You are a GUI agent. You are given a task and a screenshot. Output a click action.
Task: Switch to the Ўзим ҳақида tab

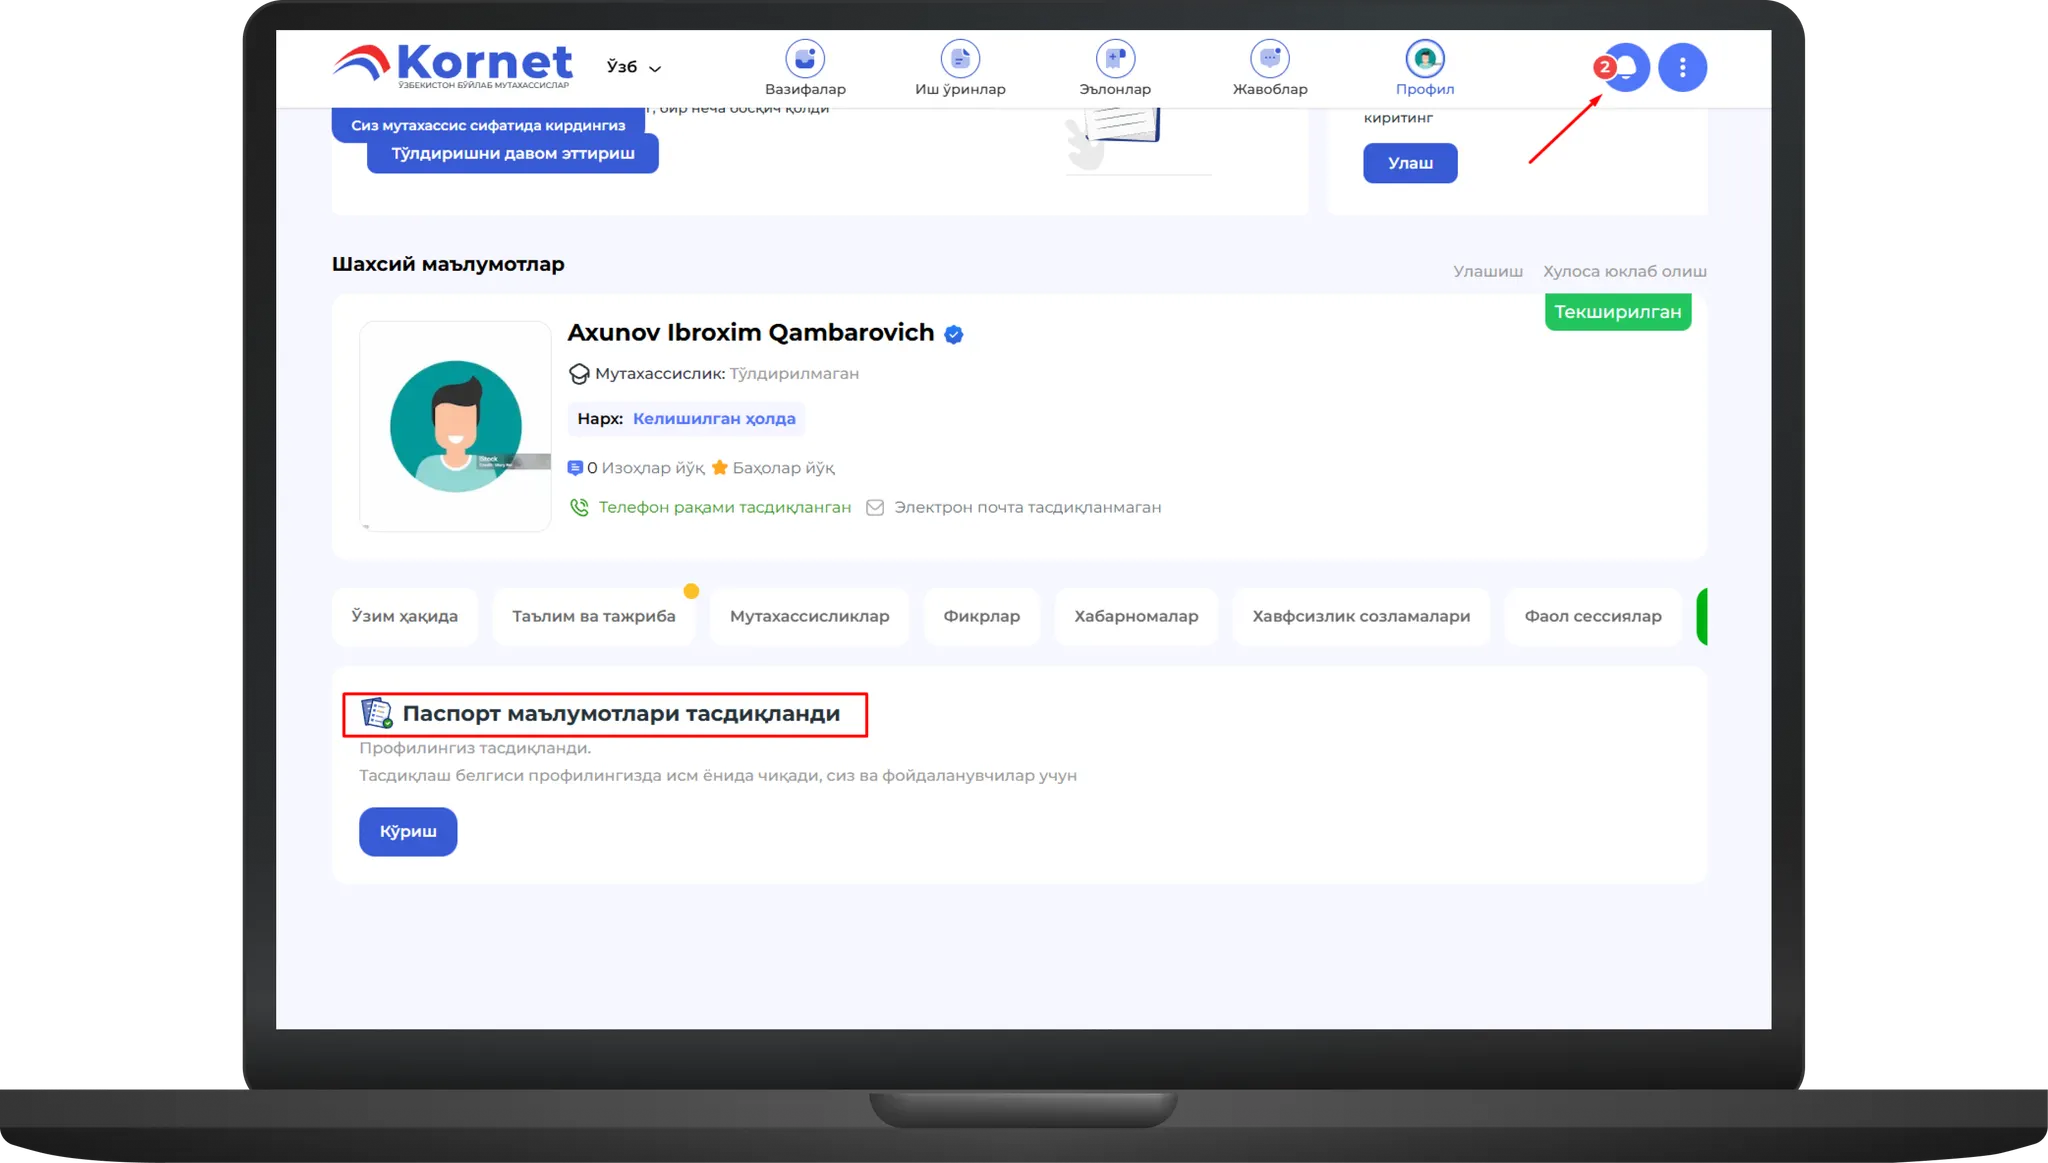tap(404, 616)
